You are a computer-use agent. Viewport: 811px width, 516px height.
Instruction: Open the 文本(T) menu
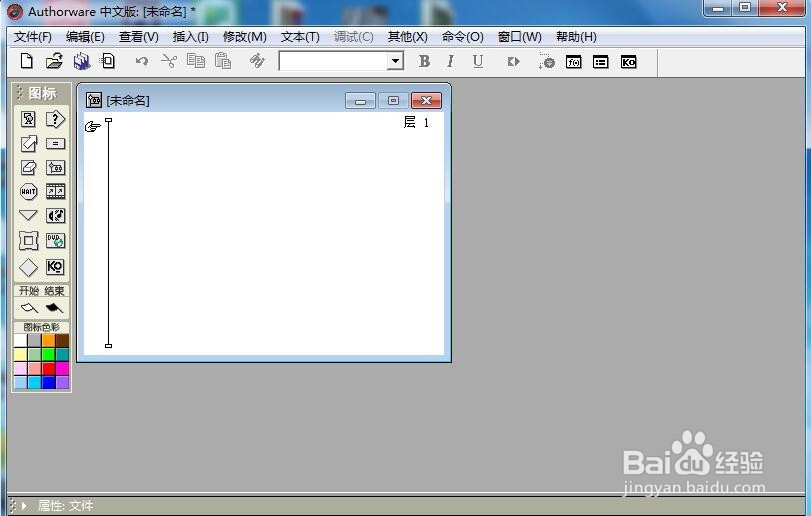(x=300, y=37)
